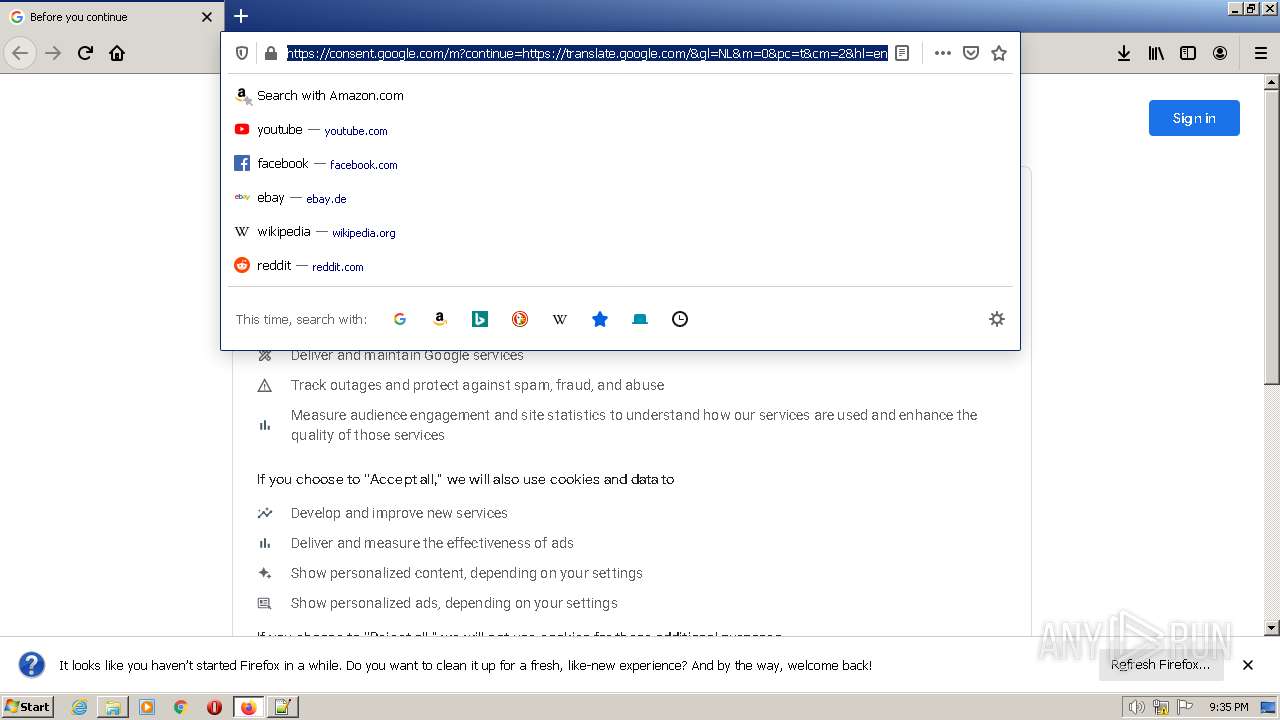The width and height of the screenshot is (1280, 720).
Task: Search this time with Bing
Action: [480, 319]
